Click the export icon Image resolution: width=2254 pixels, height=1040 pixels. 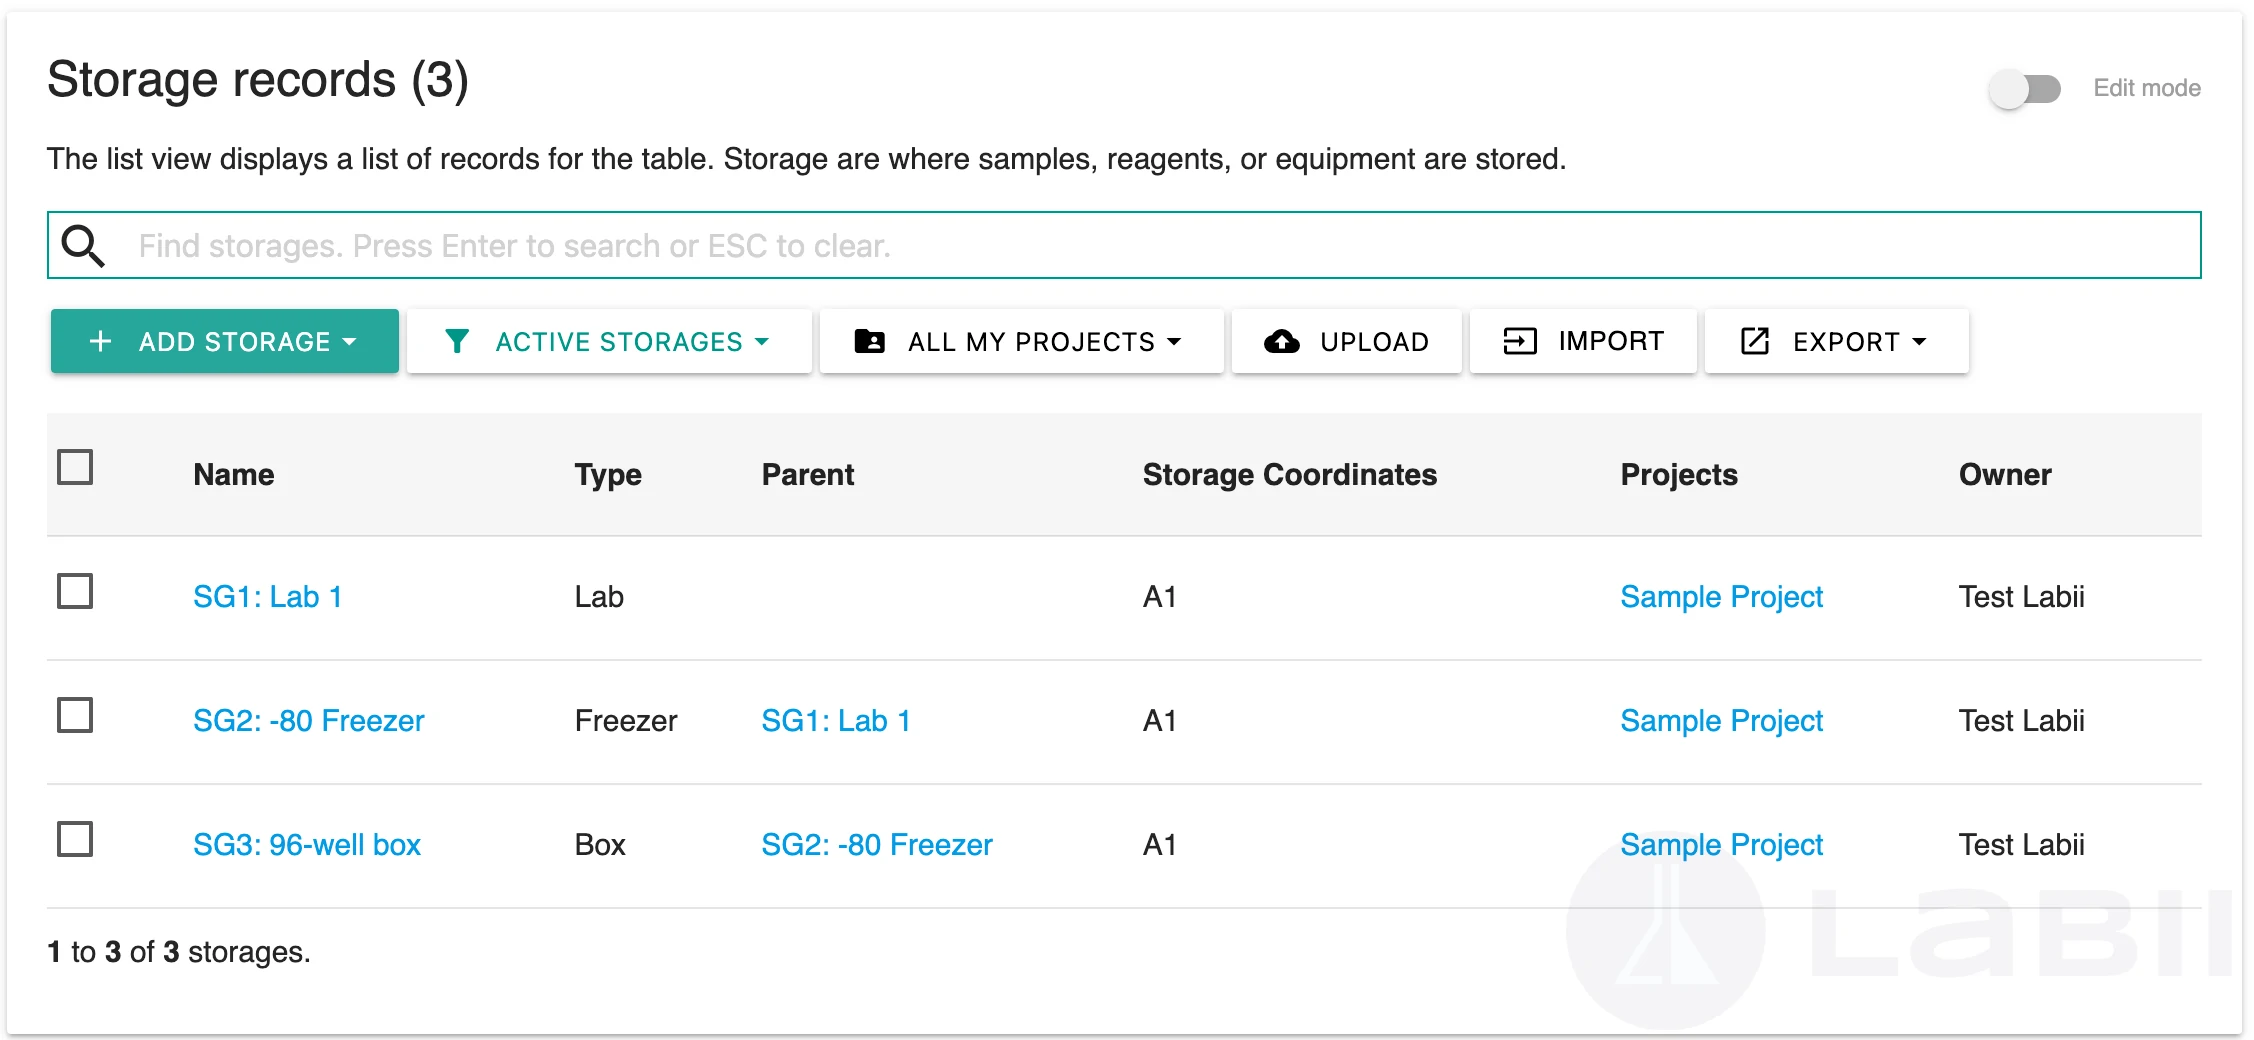pos(1755,341)
